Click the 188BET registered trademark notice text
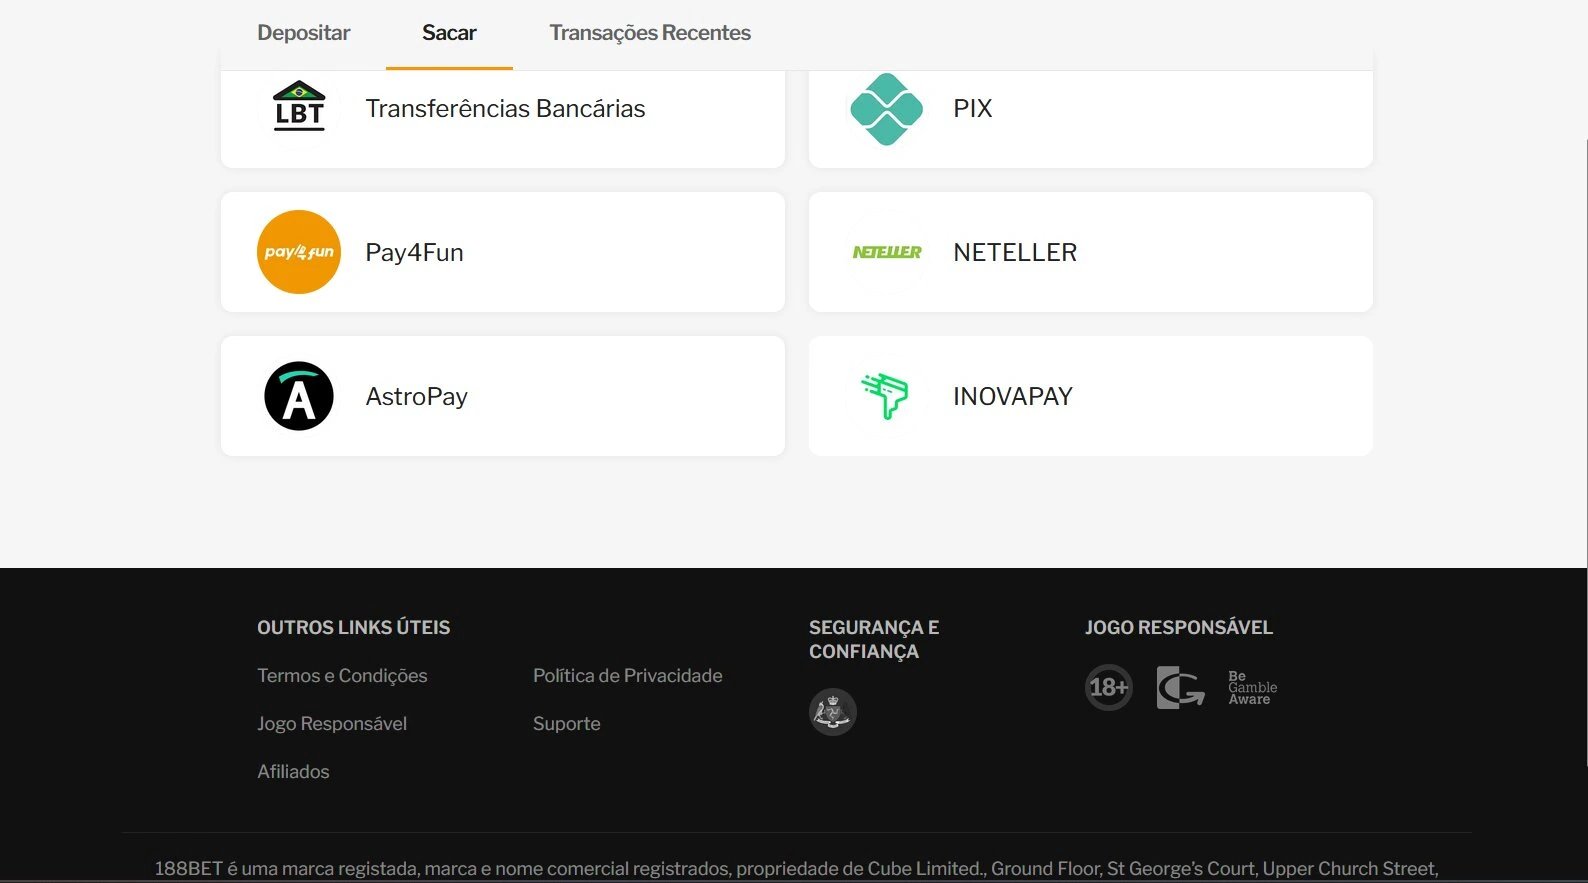This screenshot has width=1588, height=883. coord(797,869)
